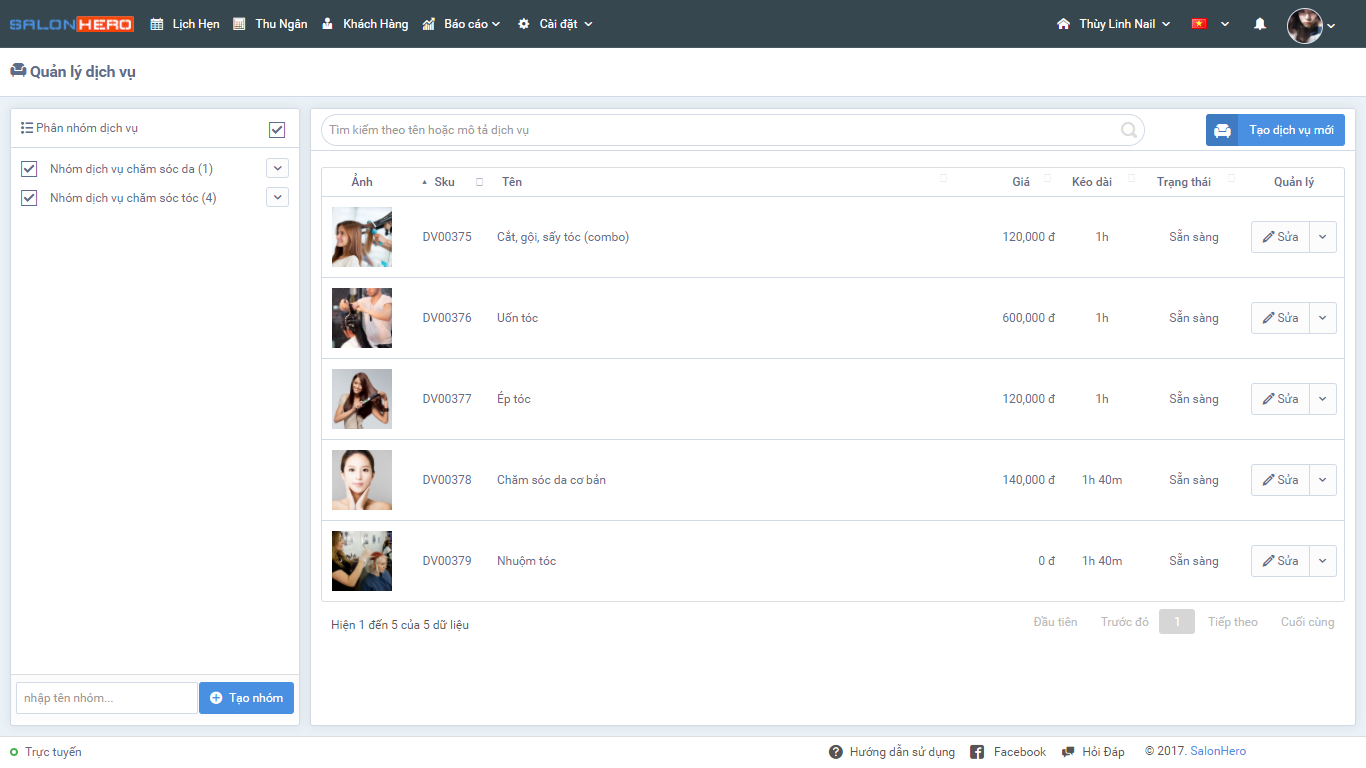Click the Hướng dẫn sử dụng question icon
This screenshot has height=768, width=1366.
coord(836,752)
